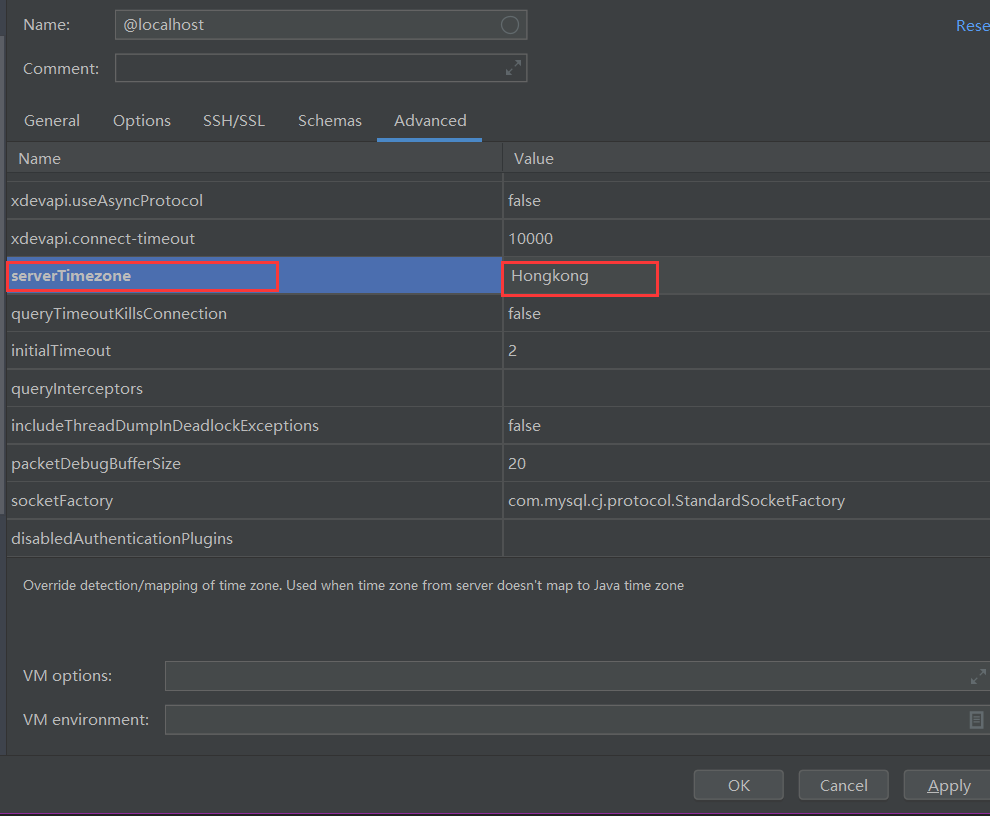Image resolution: width=990 pixels, height=816 pixels.
Task: Switch to the General tab
Action: [51, 120]
